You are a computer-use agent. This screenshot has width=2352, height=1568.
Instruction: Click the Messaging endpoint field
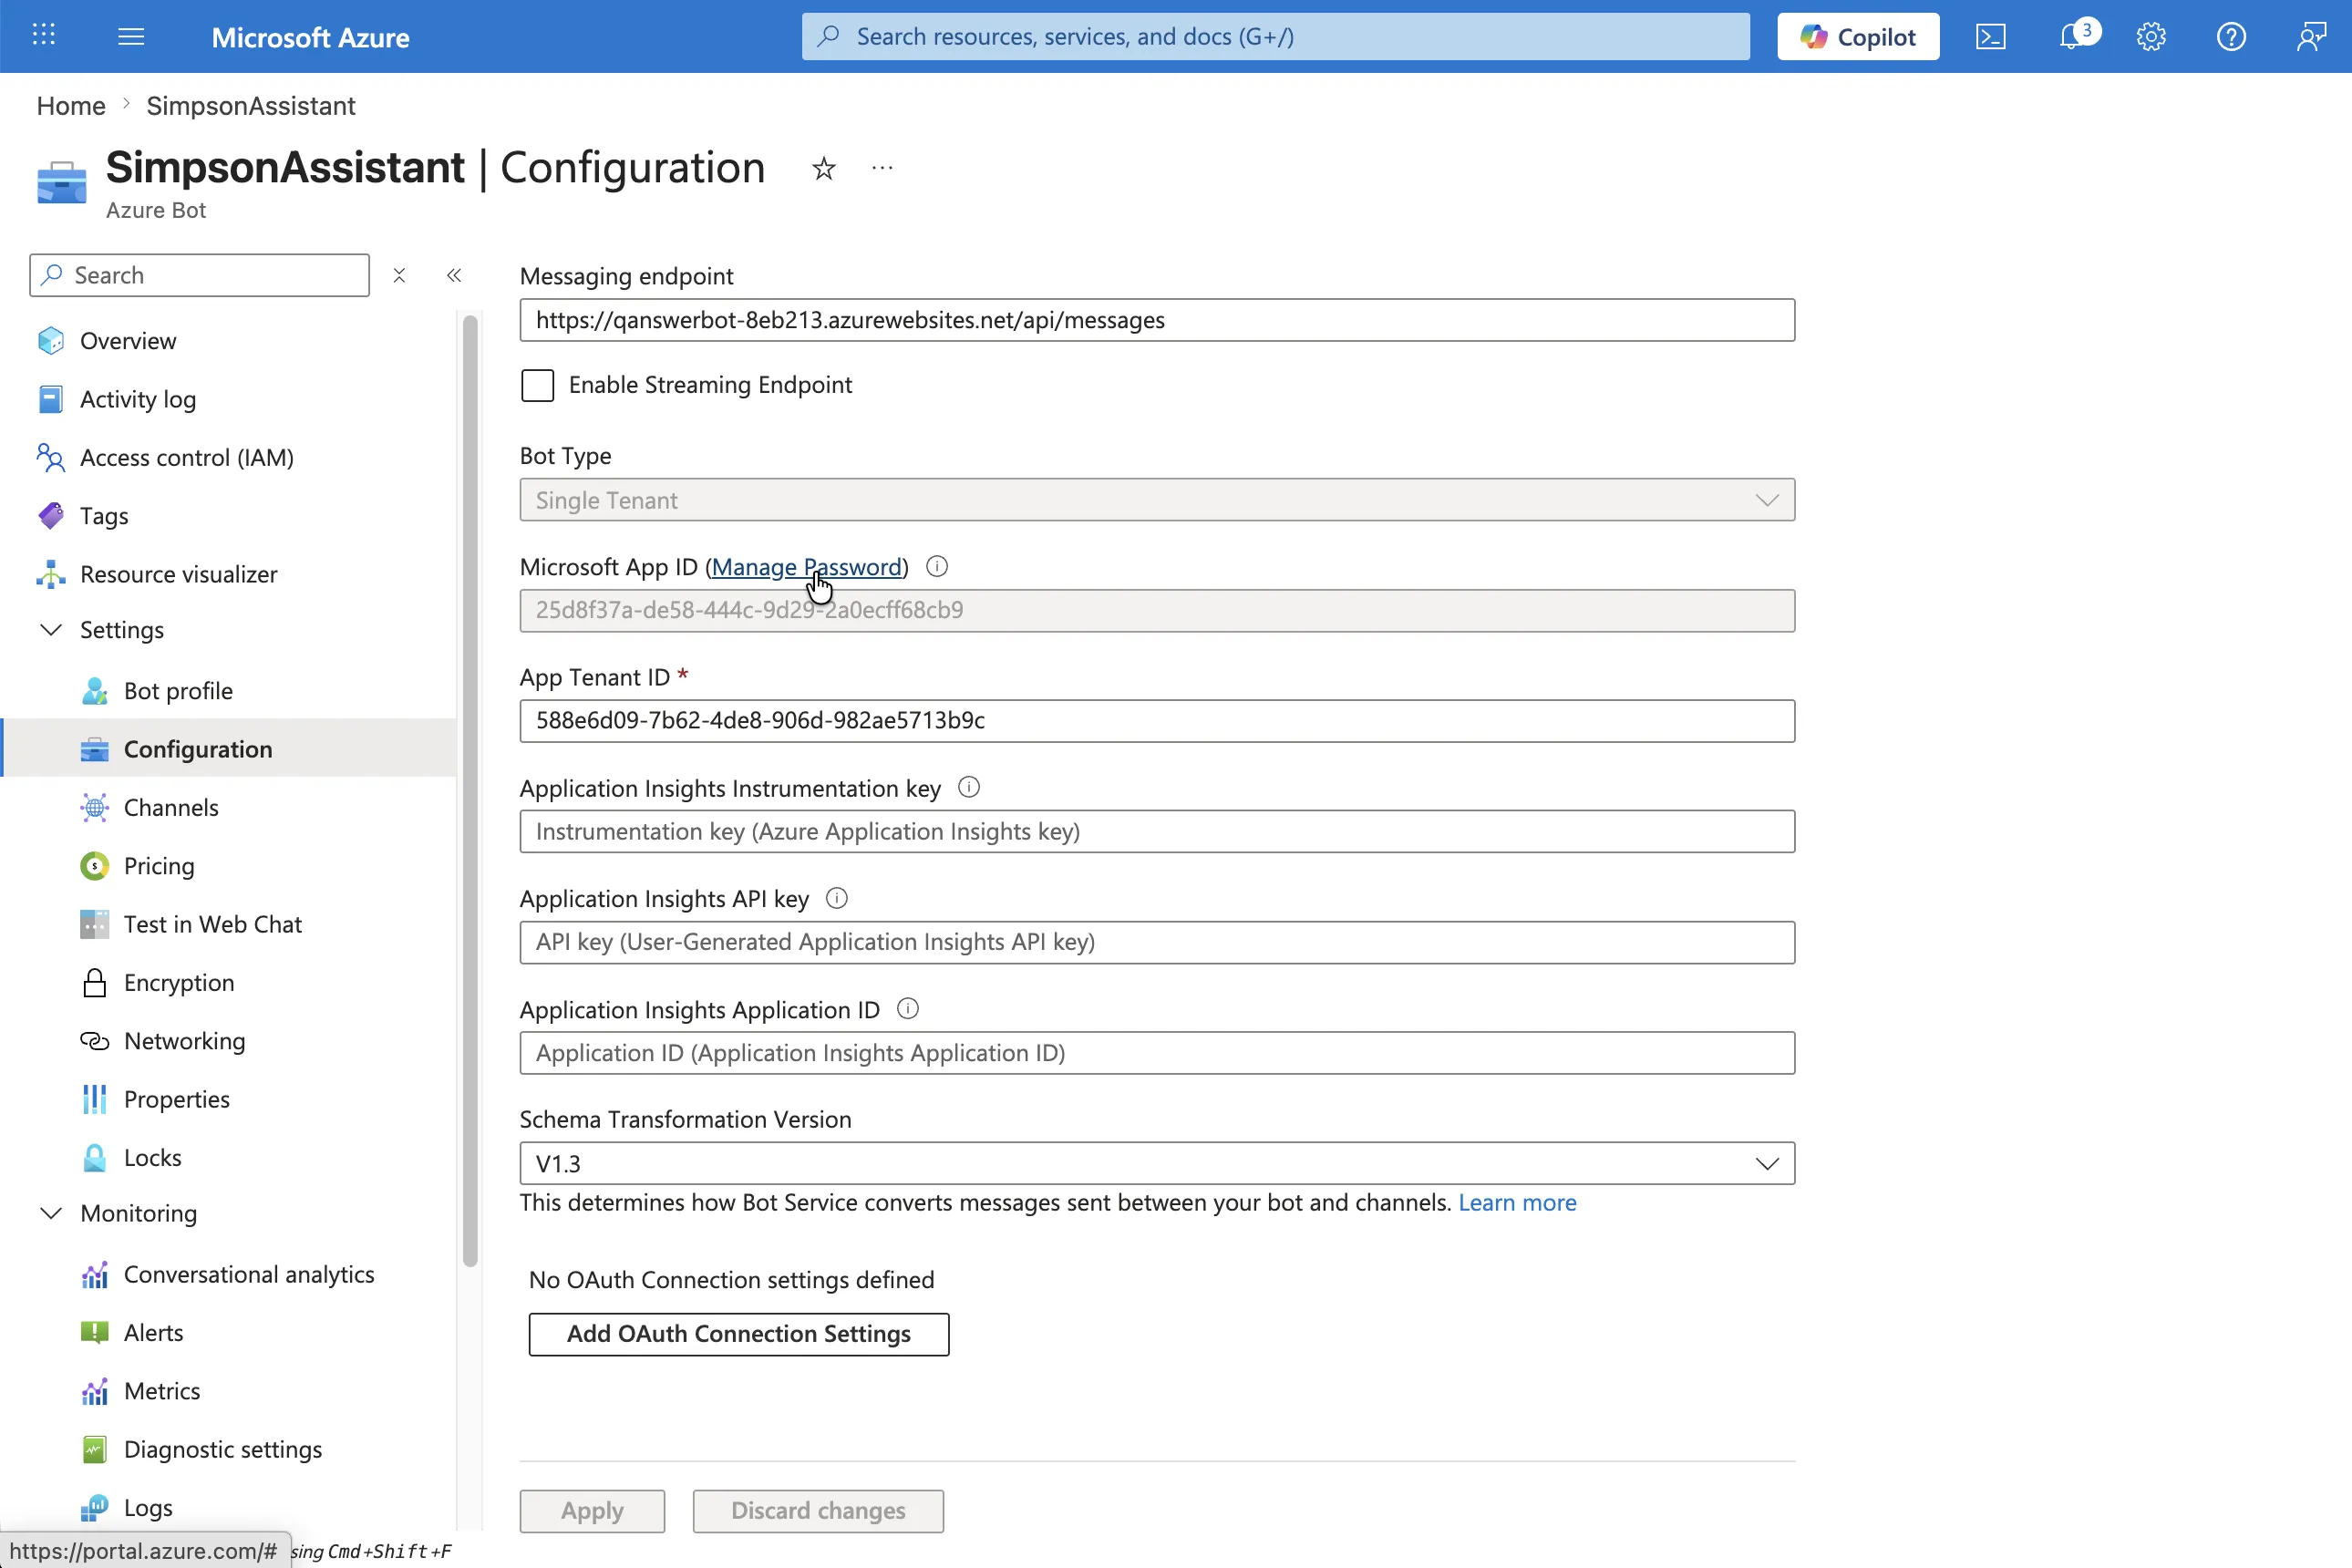pos(1157,320)
